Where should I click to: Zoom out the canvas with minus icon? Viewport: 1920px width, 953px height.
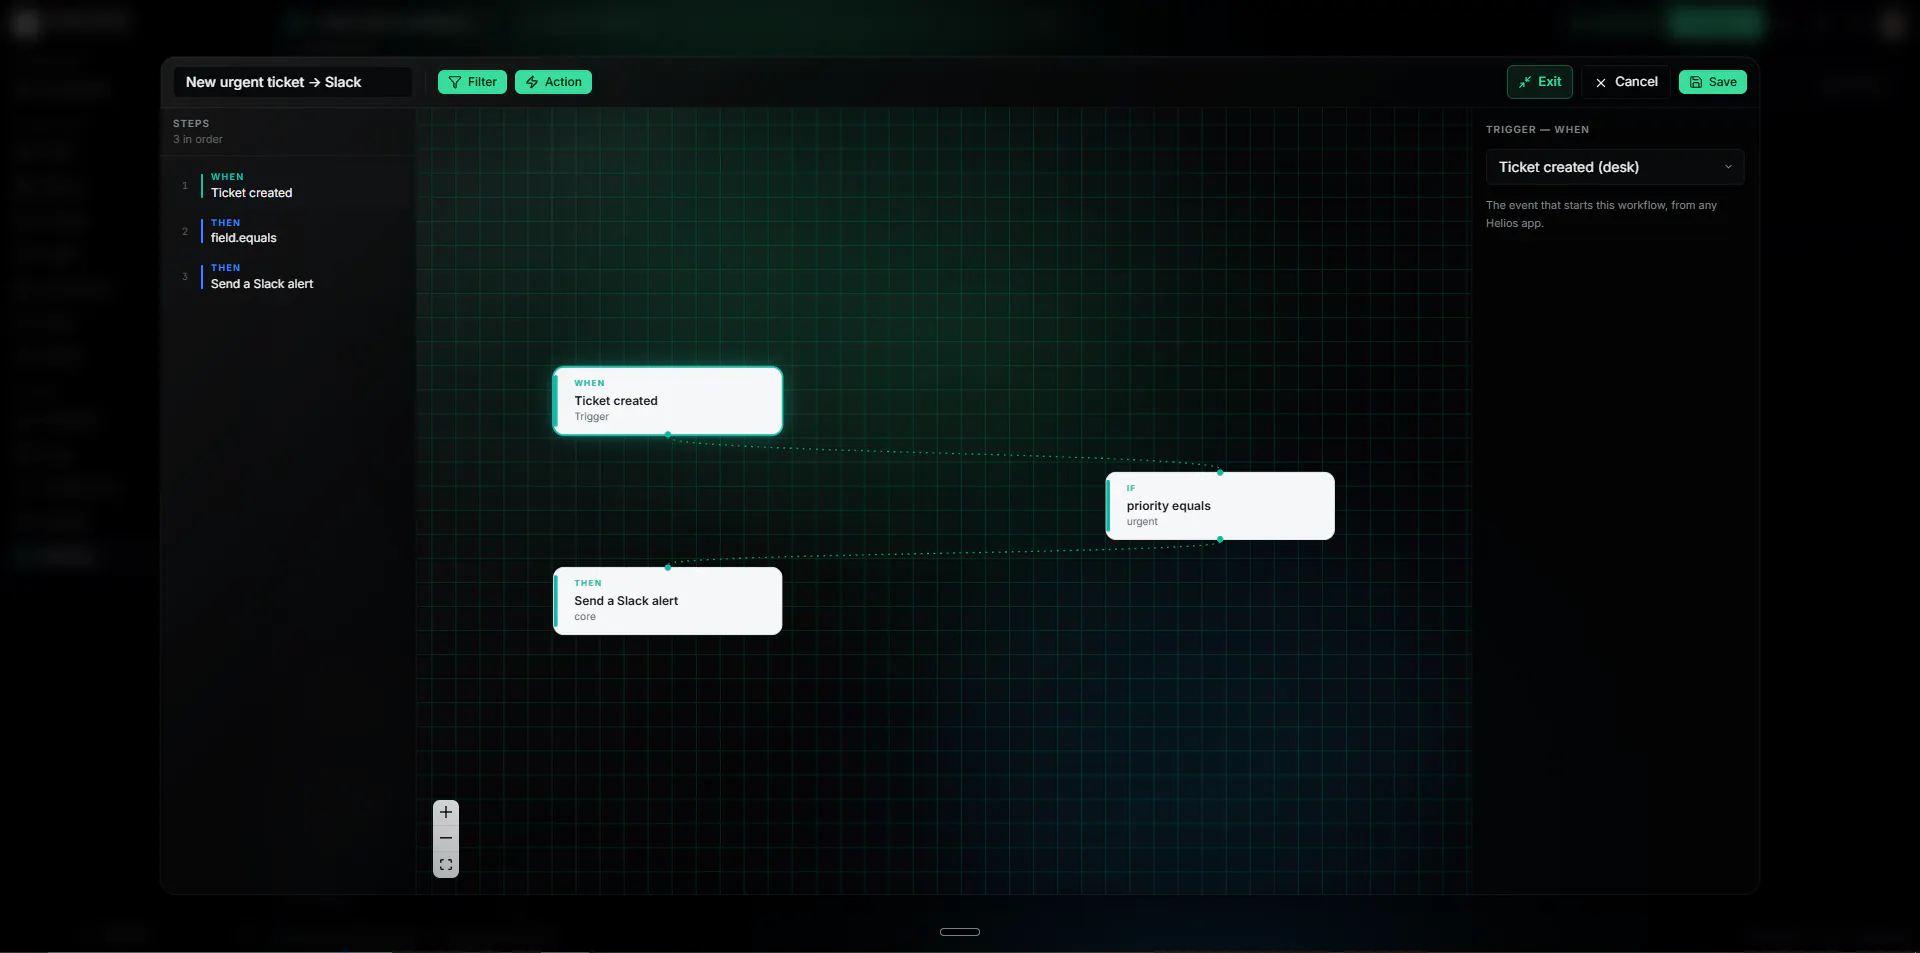(x=446, y=838)
